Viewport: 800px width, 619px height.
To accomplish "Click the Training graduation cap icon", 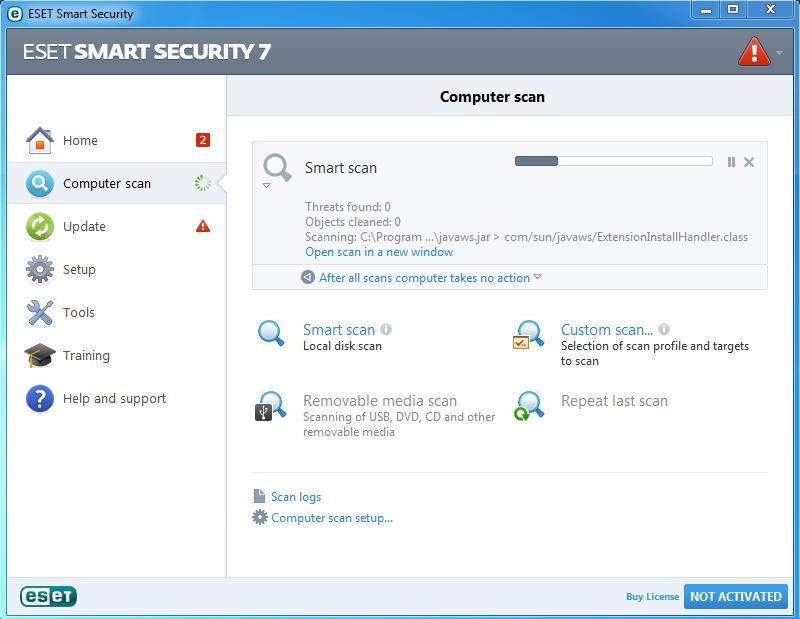I will coord(38,355).
